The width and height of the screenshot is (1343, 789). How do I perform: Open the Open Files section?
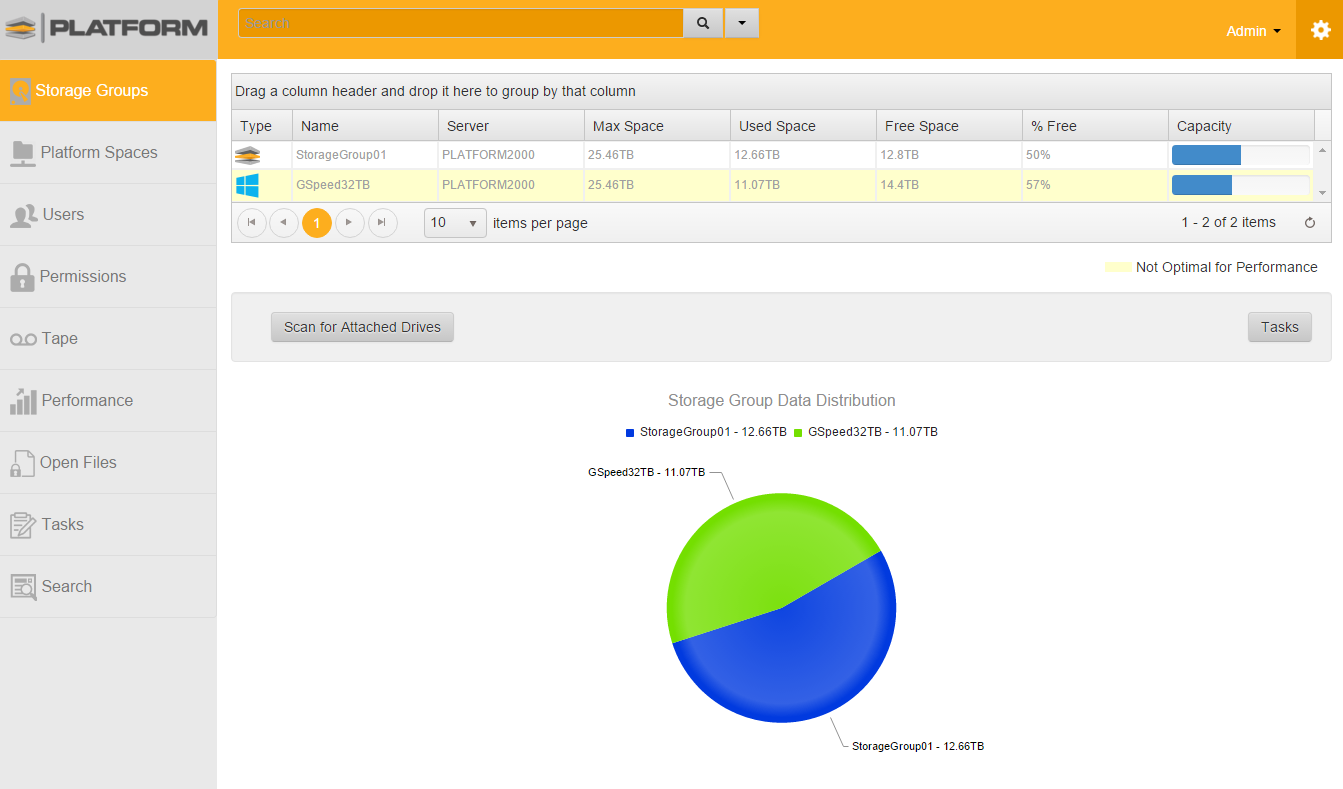108,463
